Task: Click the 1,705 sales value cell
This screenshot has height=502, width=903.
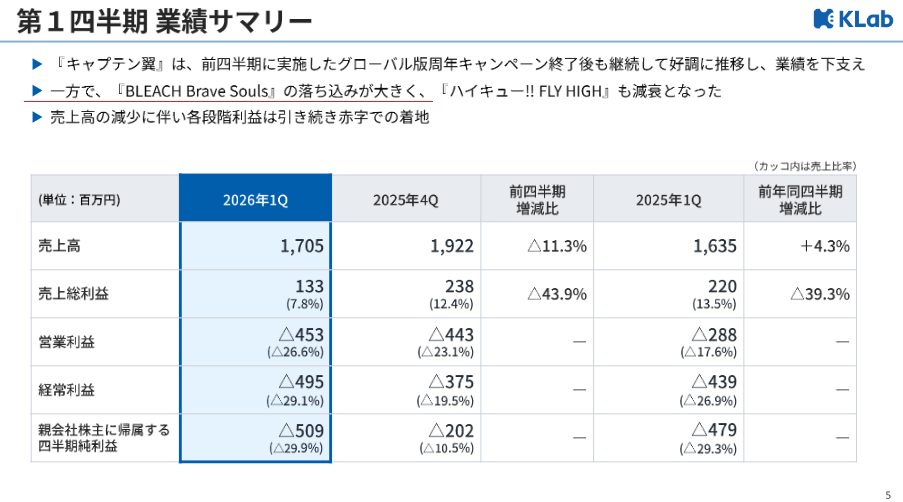Action: 302,246
